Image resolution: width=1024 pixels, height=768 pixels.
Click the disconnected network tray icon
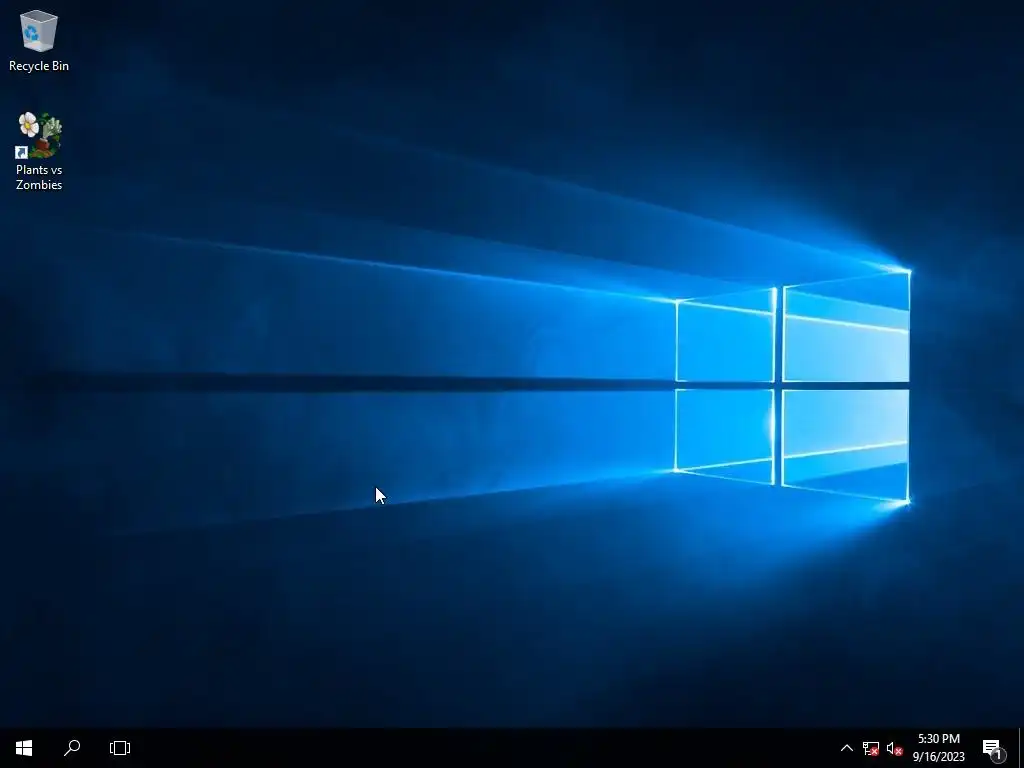pyautogui.click(x=871, y=748)
